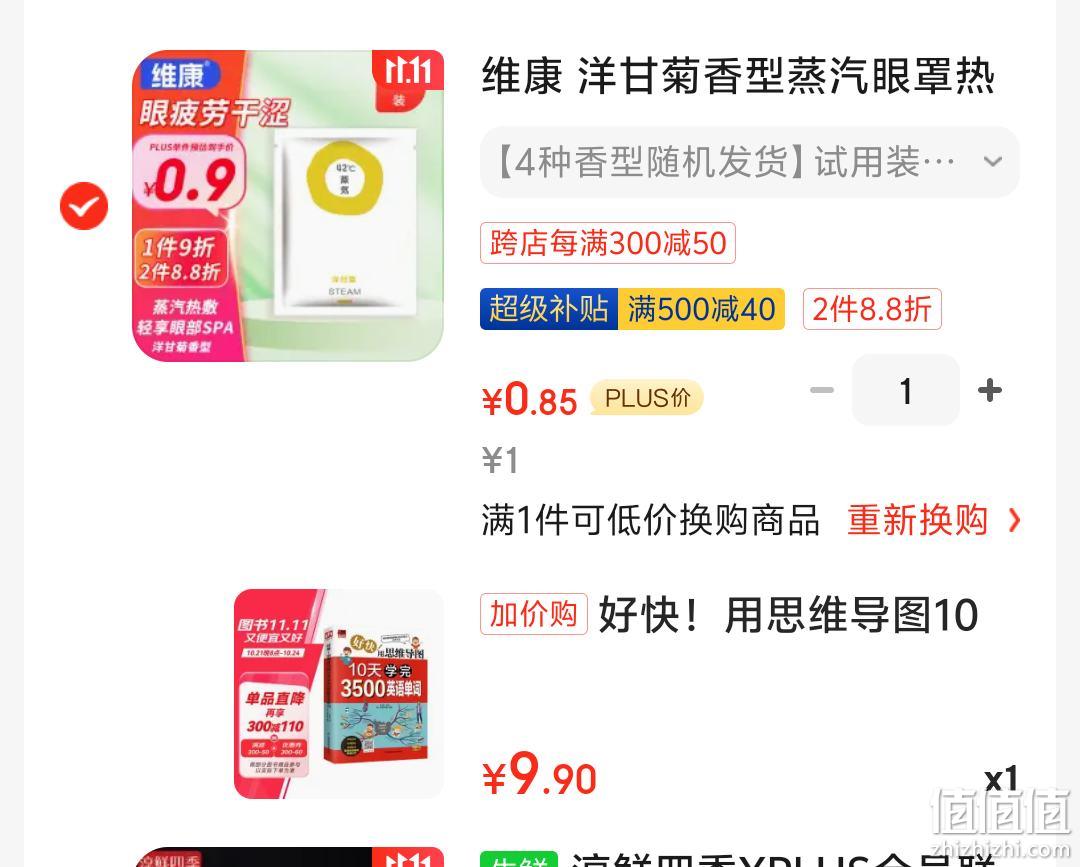Image resolution: width=1080 pixels, height=867 pixels.
Task: Open the mind map book thumbnail
Action: pos(339,693)
